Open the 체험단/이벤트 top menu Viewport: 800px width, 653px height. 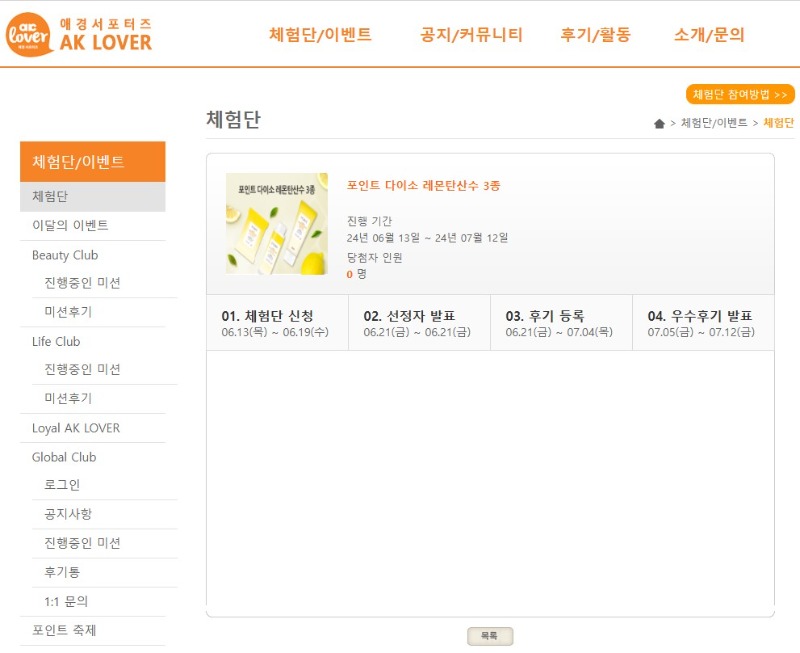click(320, 35)
